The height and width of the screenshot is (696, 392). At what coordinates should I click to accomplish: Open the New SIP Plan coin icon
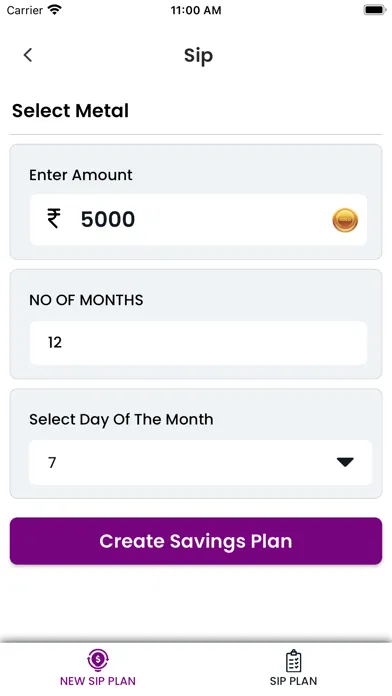point(98,660)
